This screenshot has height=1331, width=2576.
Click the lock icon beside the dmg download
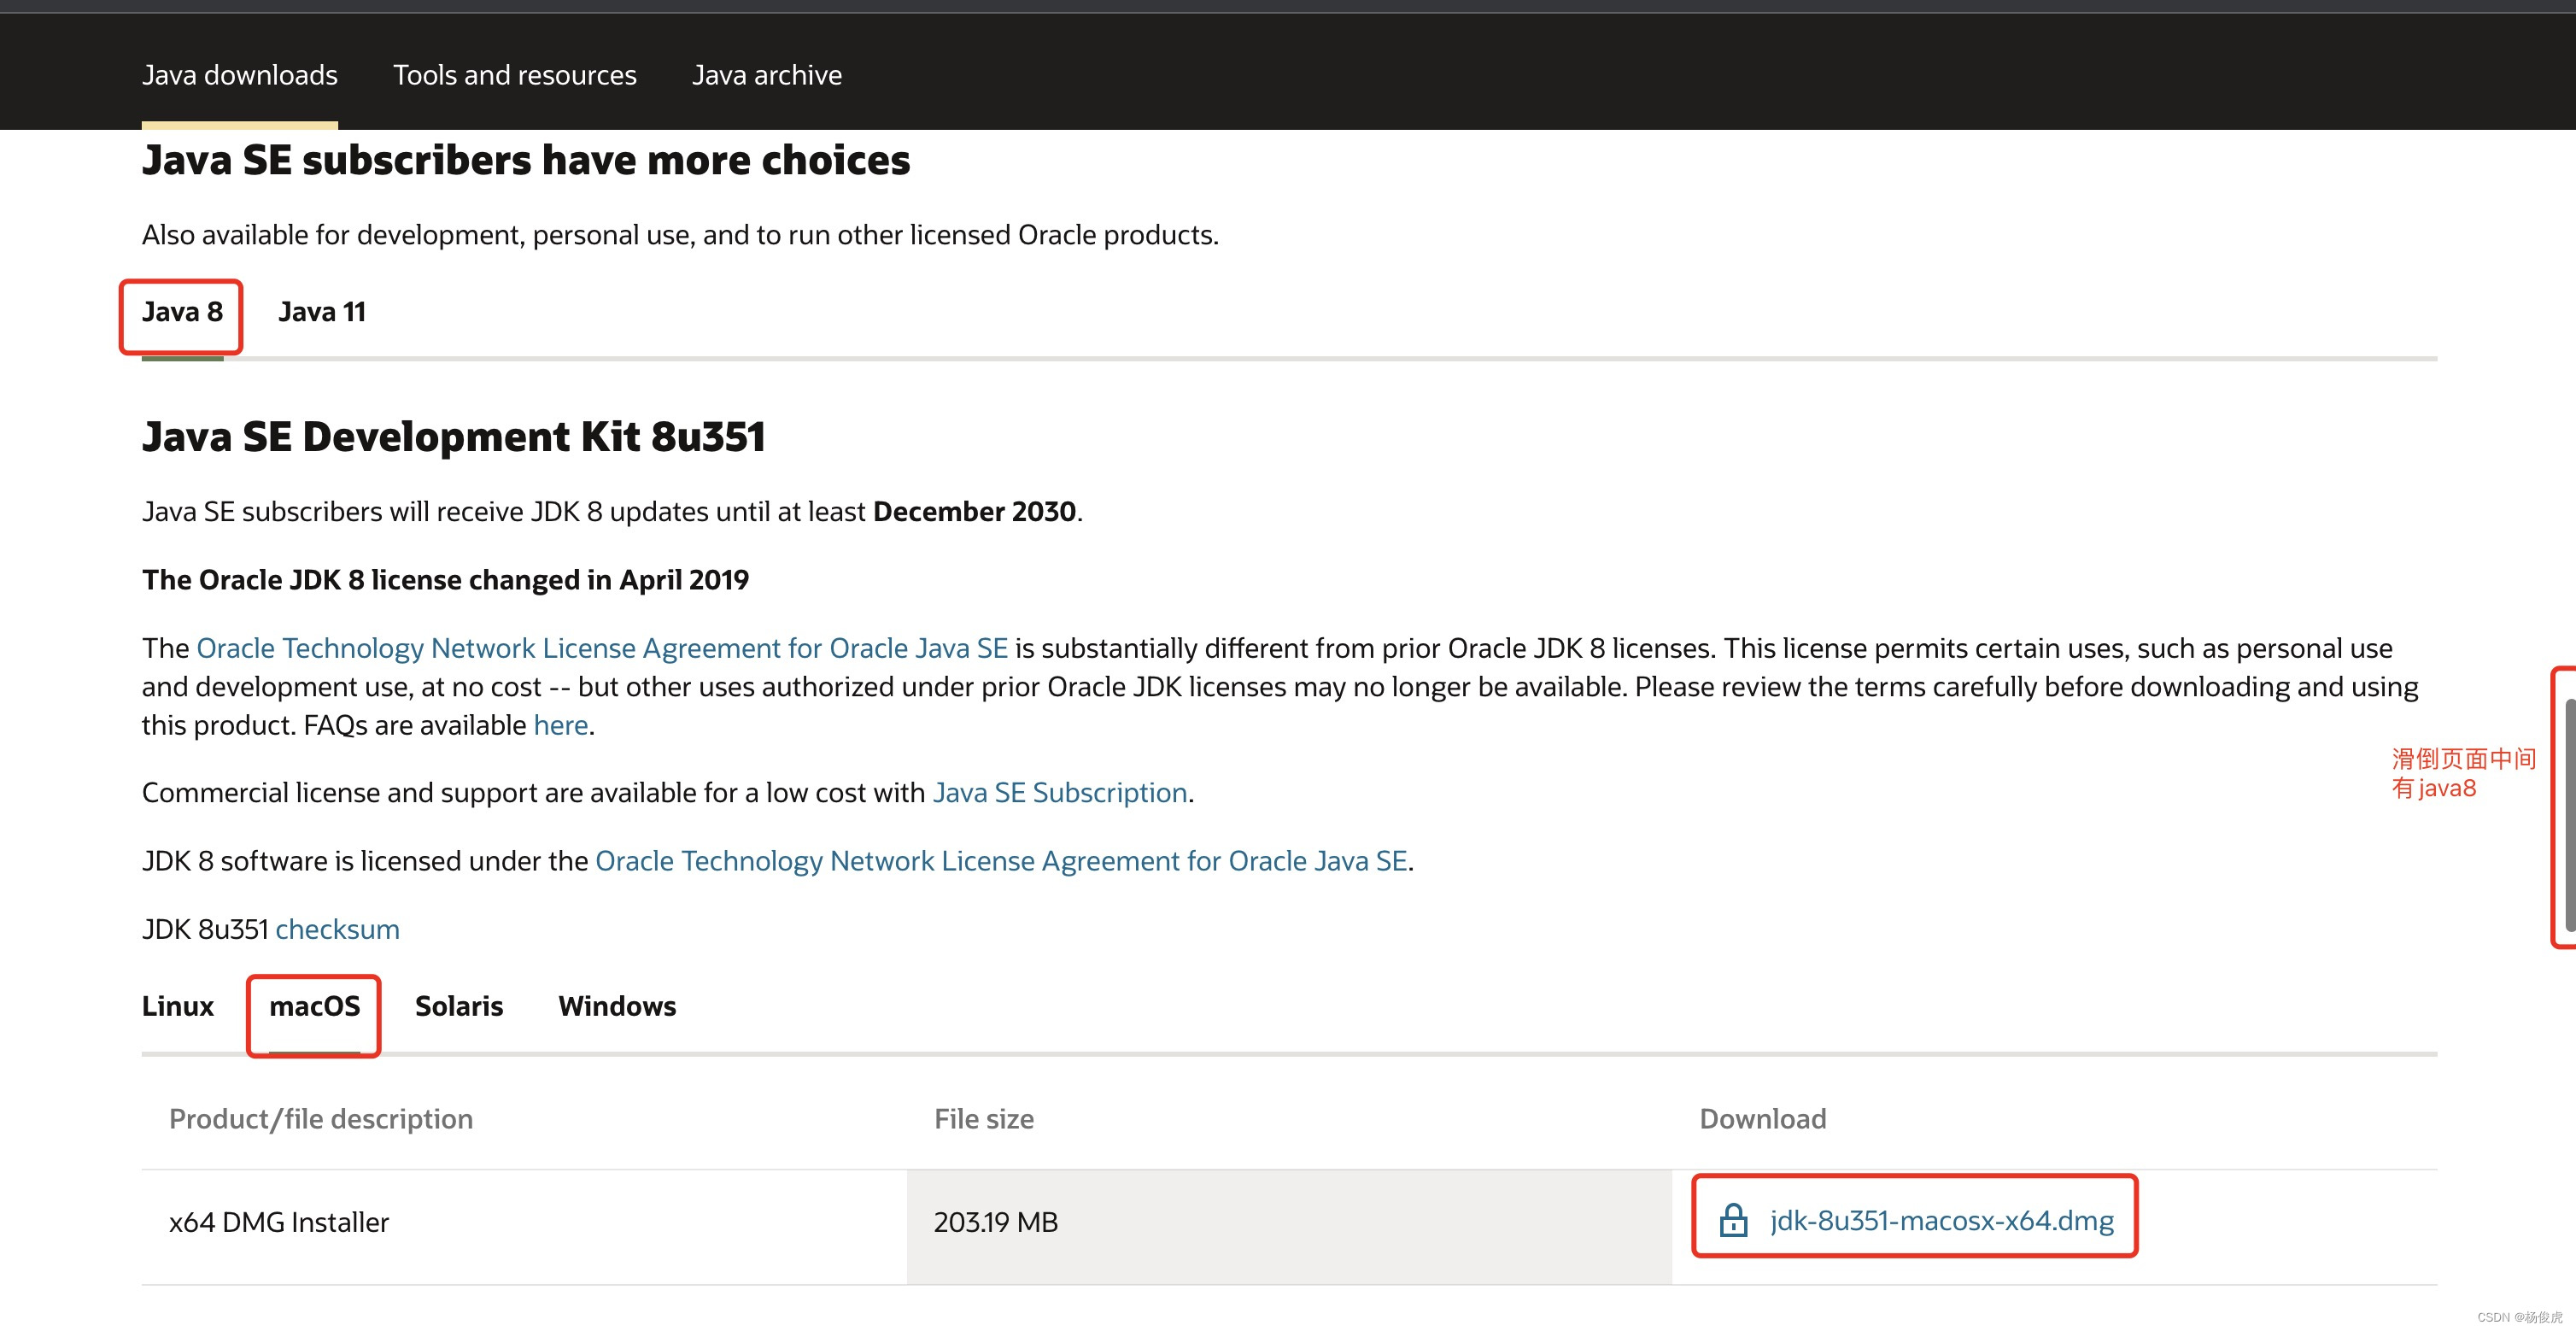(x=1733, y=1220)
